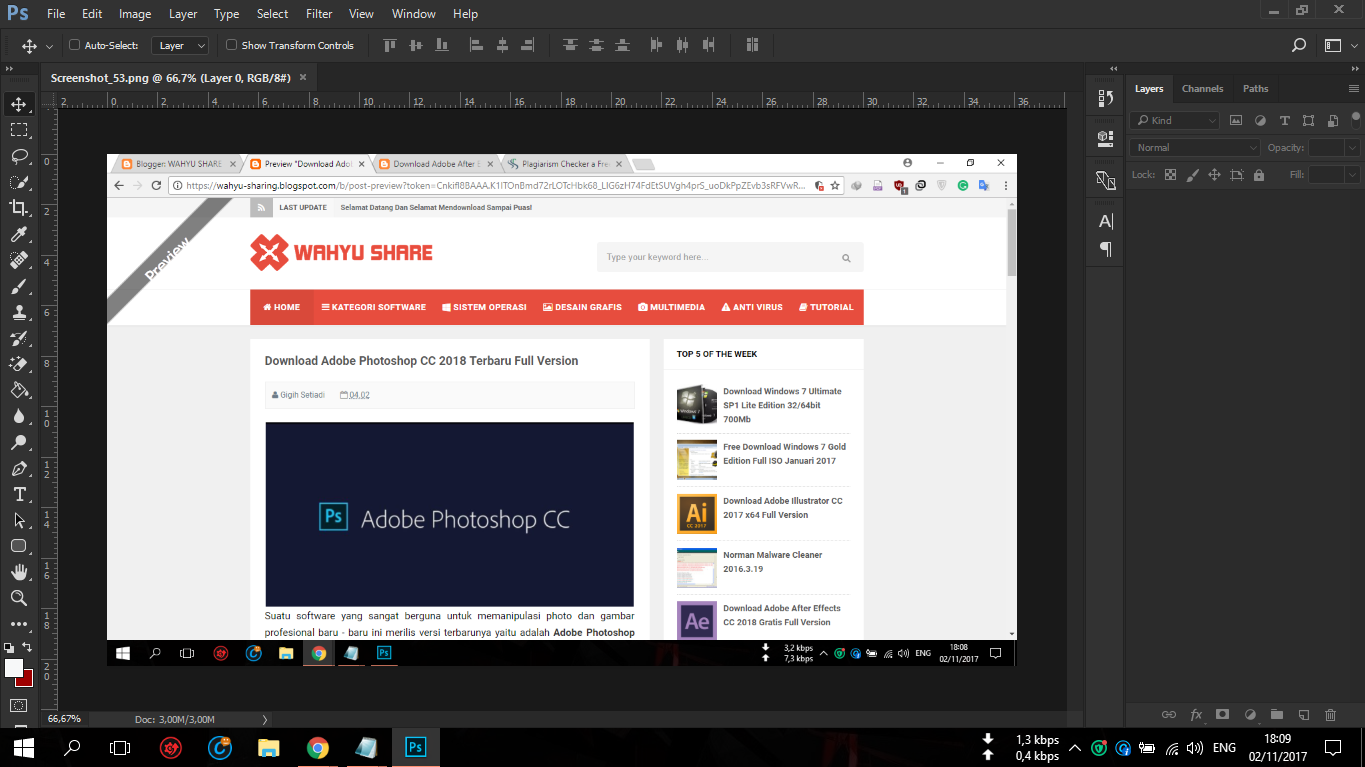Select the Paint Bucket tool
The height and width of the screenshot is (767, 1365).
coord(18,390)
